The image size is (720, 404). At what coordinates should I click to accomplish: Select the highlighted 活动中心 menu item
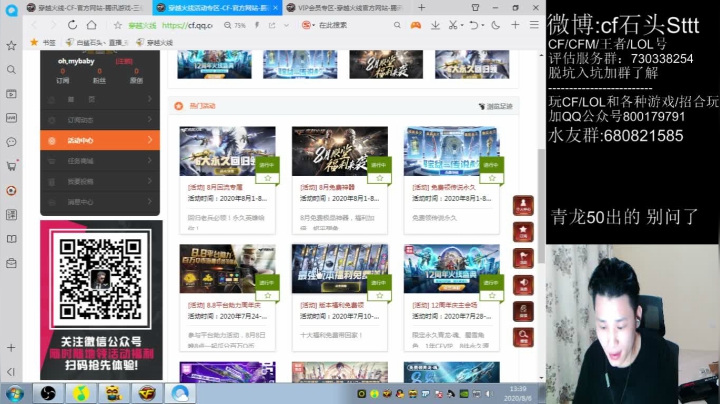[100, 140]
